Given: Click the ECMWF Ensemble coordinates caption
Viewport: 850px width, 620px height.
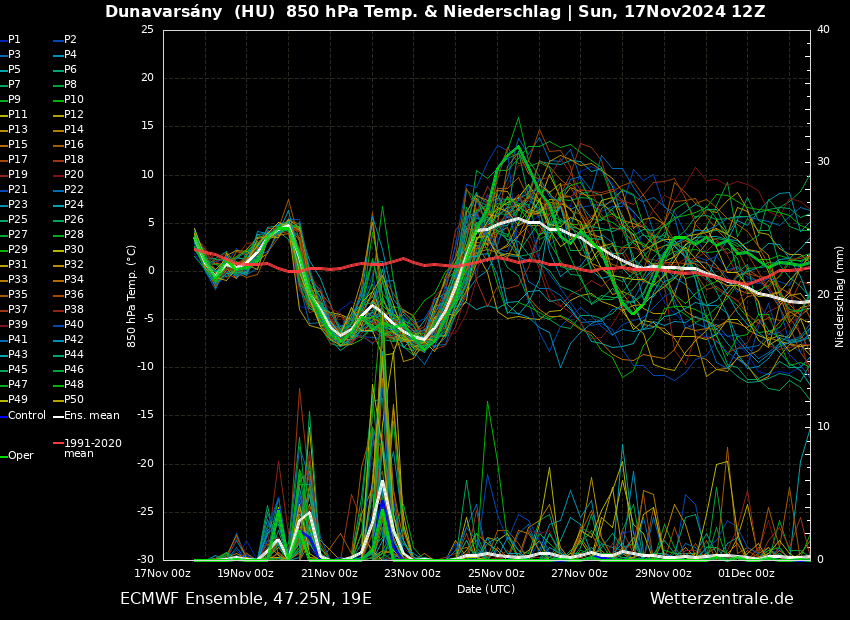Looking at the screenshot, I should pyautogui.click(x=245, y=599).
